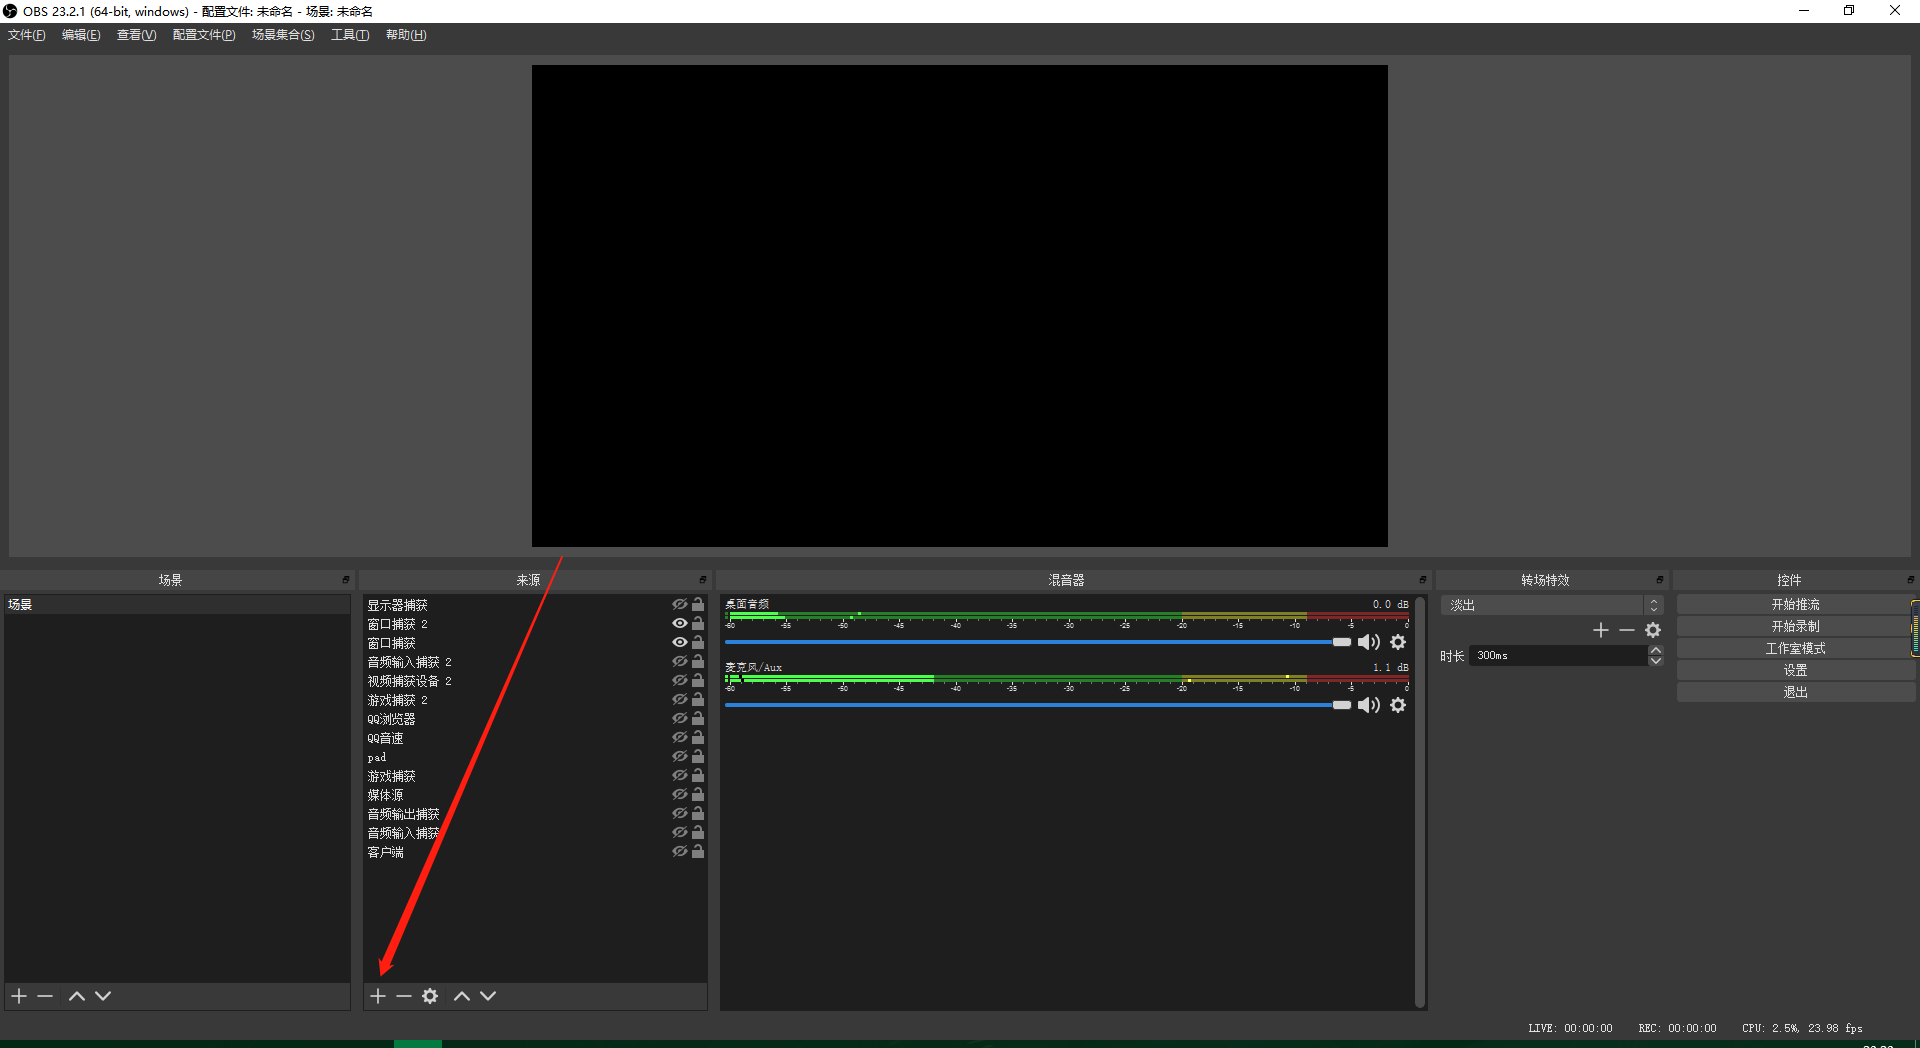The image size is (1920, 1048).
Task: Undock the 混音器 panel
Action: 1422,580
